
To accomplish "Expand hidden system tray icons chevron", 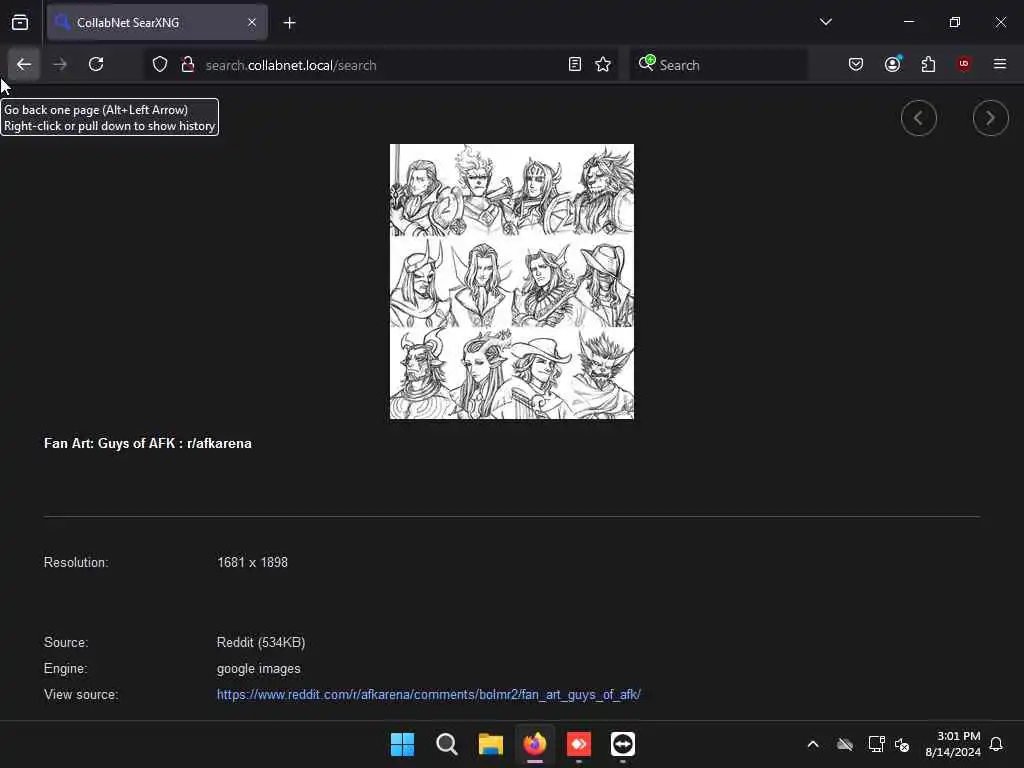I will [813, 744].
